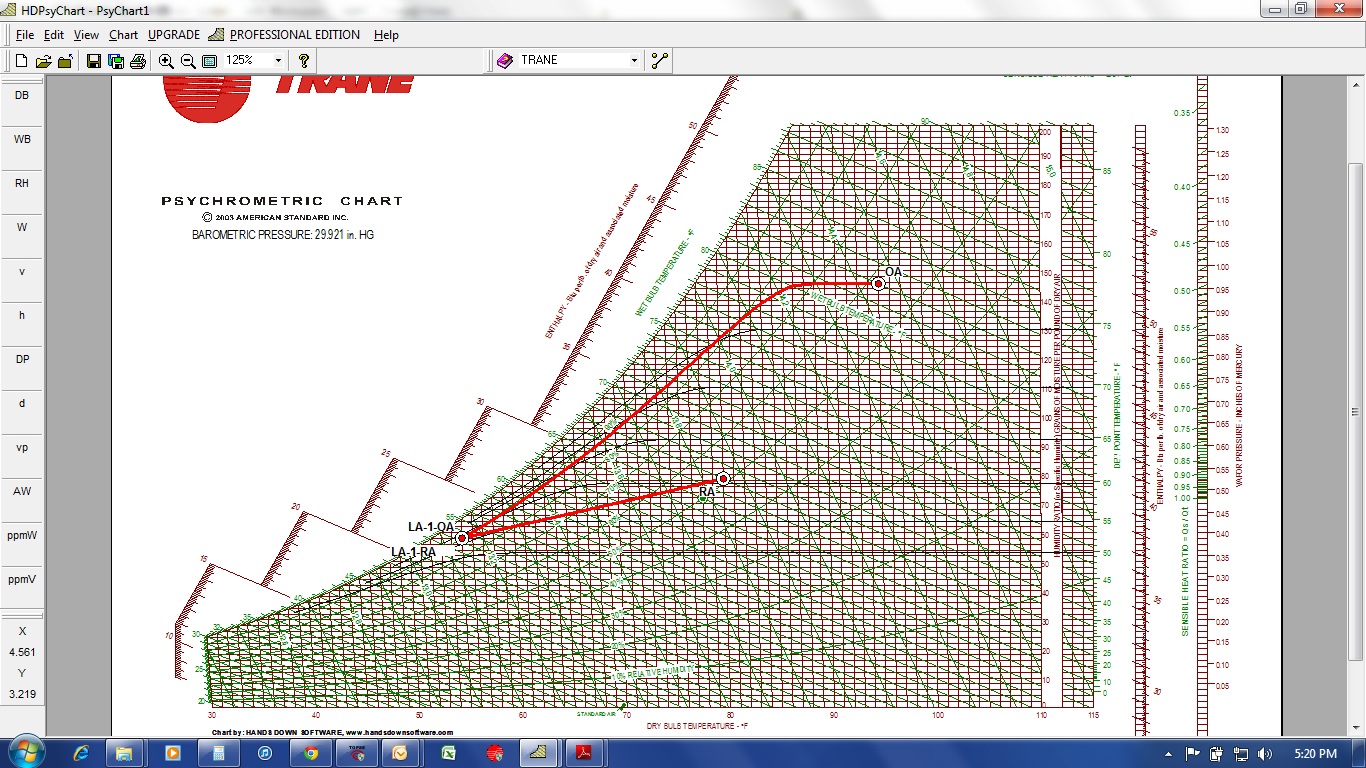The height and width of the screenshot is (768, 1366).
Task: Open the UPGRADE menu
Action: point(174,35)
